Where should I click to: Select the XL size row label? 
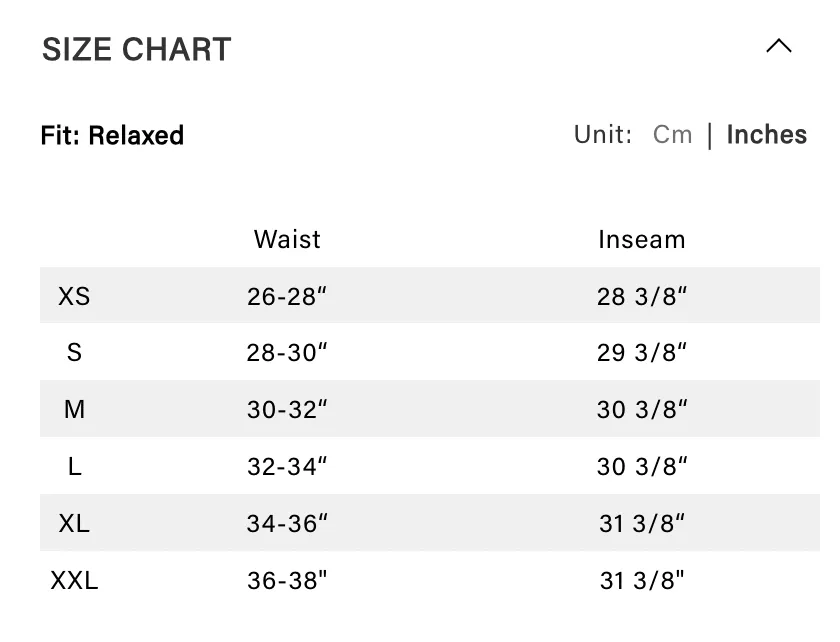pyautogui.click(x=74, y=524)
